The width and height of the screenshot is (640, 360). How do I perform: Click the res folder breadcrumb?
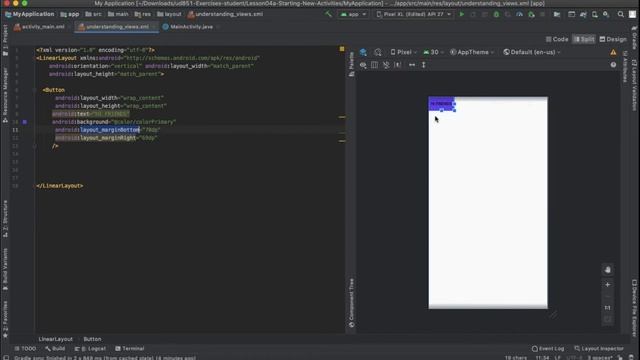(x=142, y=14)
